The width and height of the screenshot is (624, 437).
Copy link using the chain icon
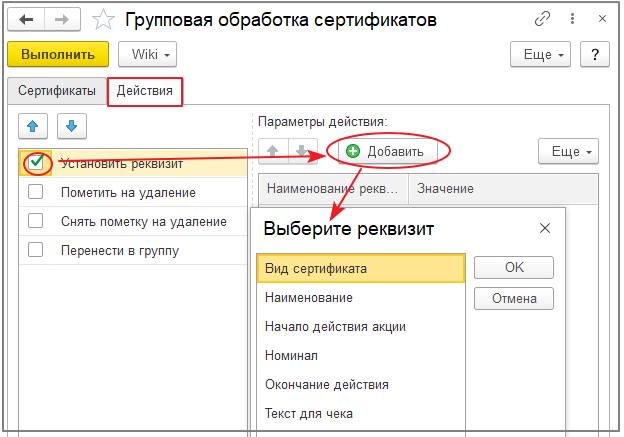coord(543,19)
